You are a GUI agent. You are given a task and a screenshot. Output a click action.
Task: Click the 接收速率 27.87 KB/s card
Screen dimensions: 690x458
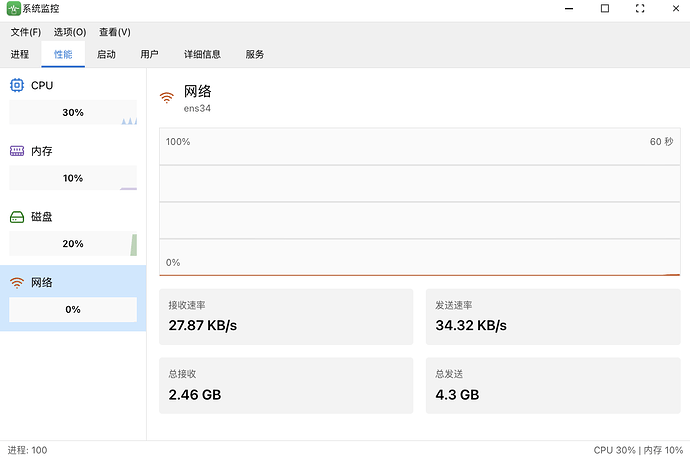(286, 317)
